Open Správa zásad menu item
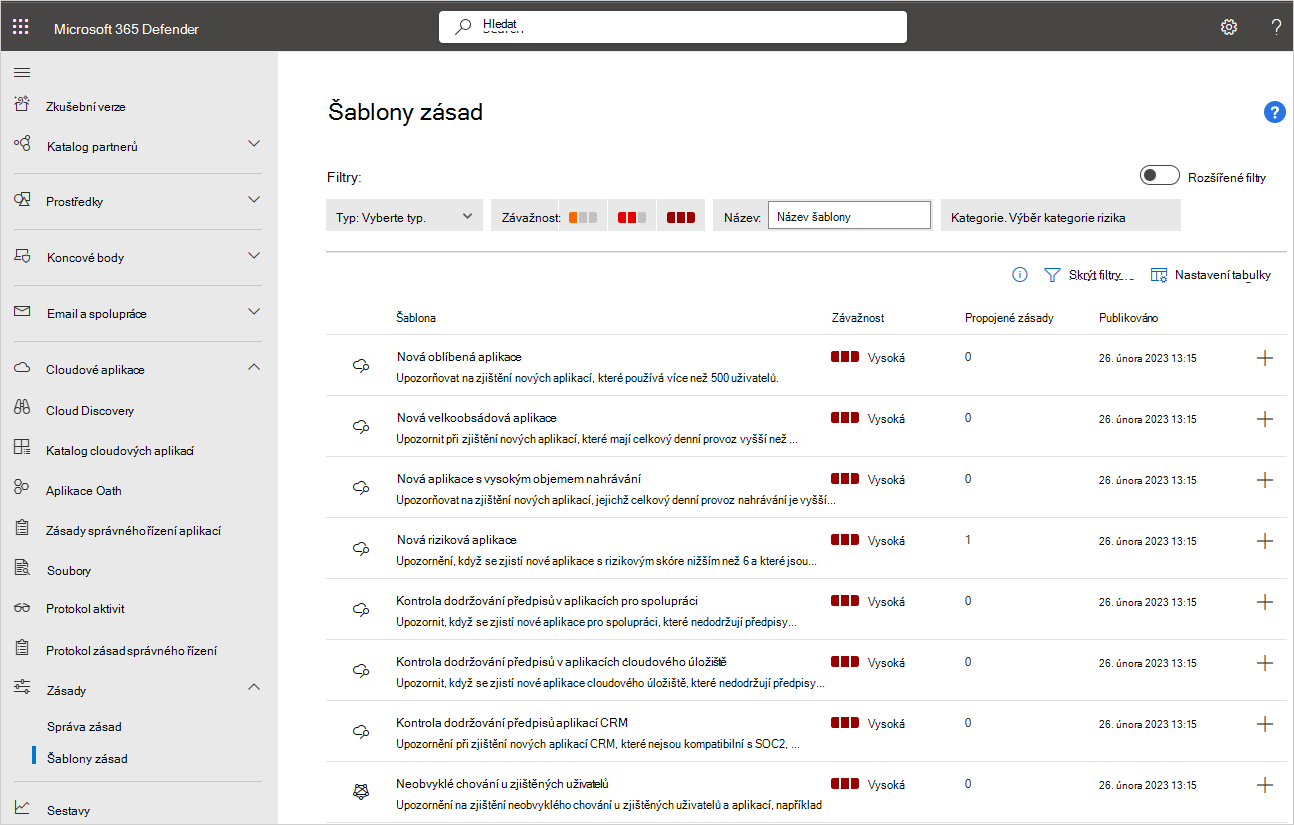Viewport: 1294px width, 825px height. tap(84, 726)
